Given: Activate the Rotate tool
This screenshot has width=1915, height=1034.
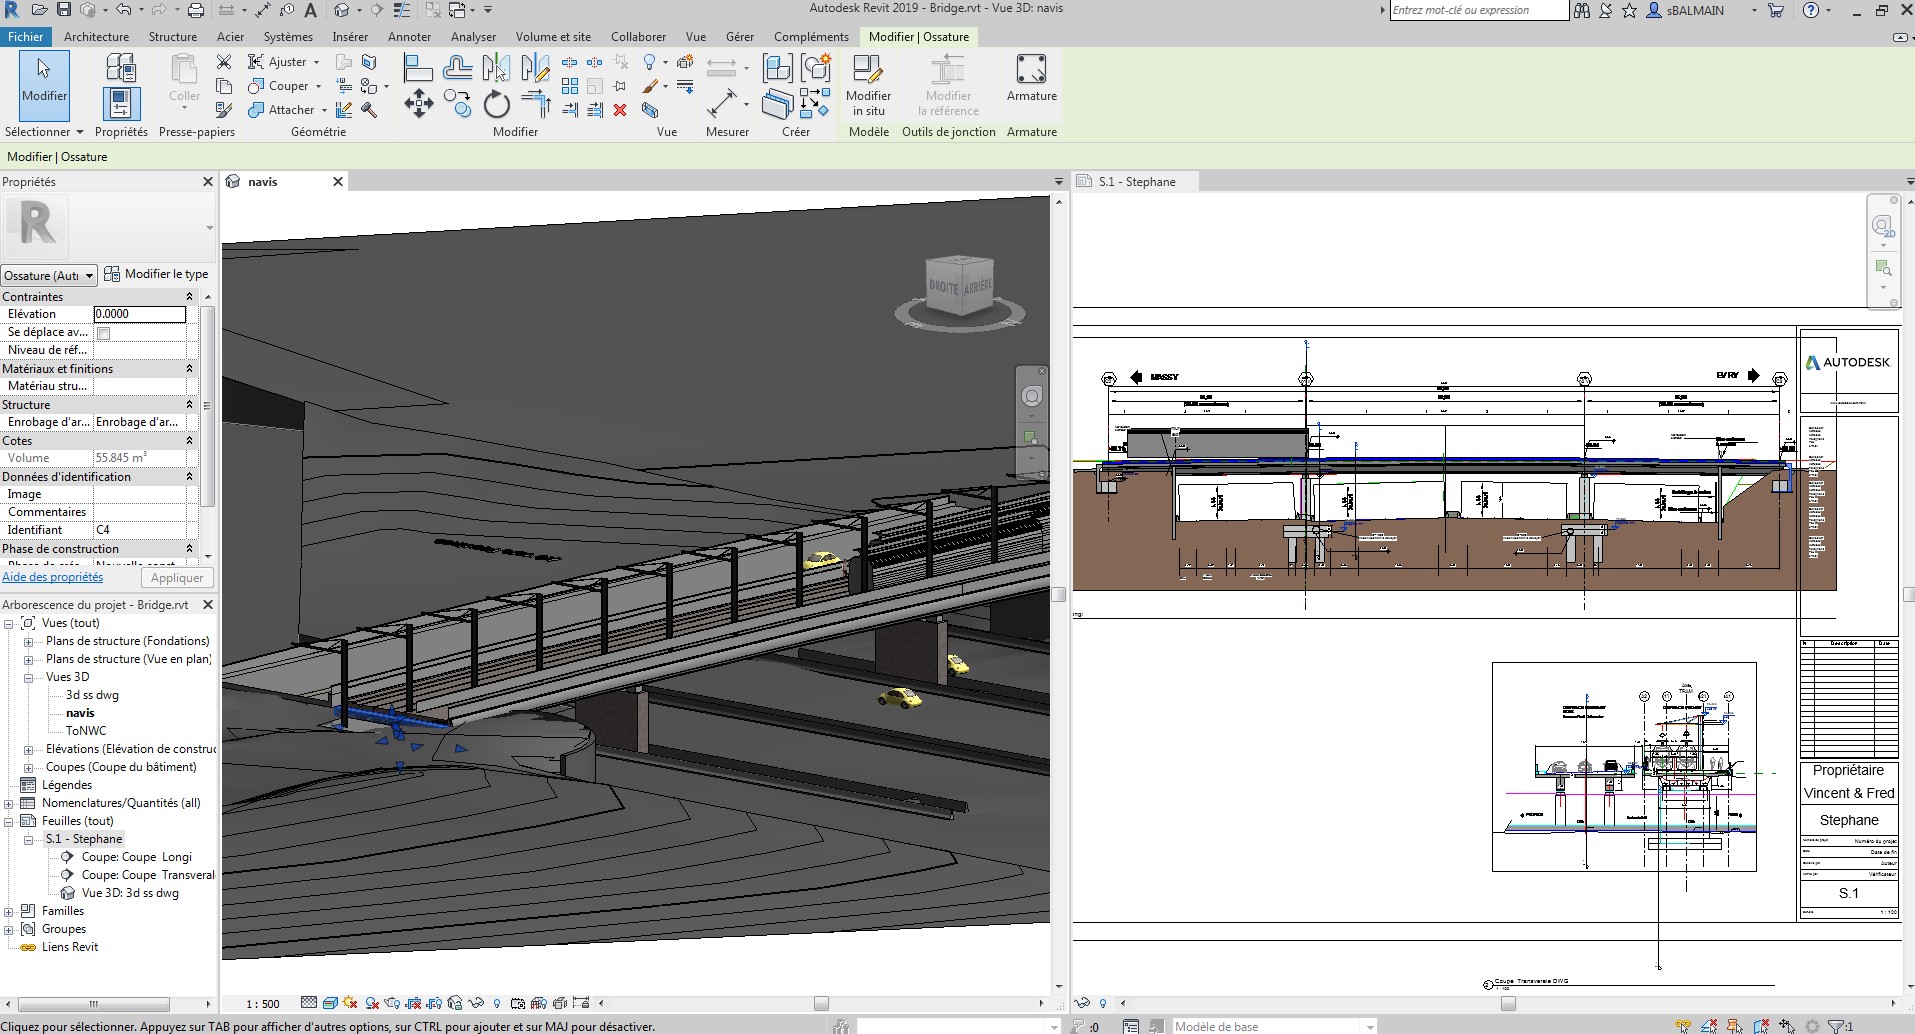Looking at the screenshot, I should (x=496, y=105).
